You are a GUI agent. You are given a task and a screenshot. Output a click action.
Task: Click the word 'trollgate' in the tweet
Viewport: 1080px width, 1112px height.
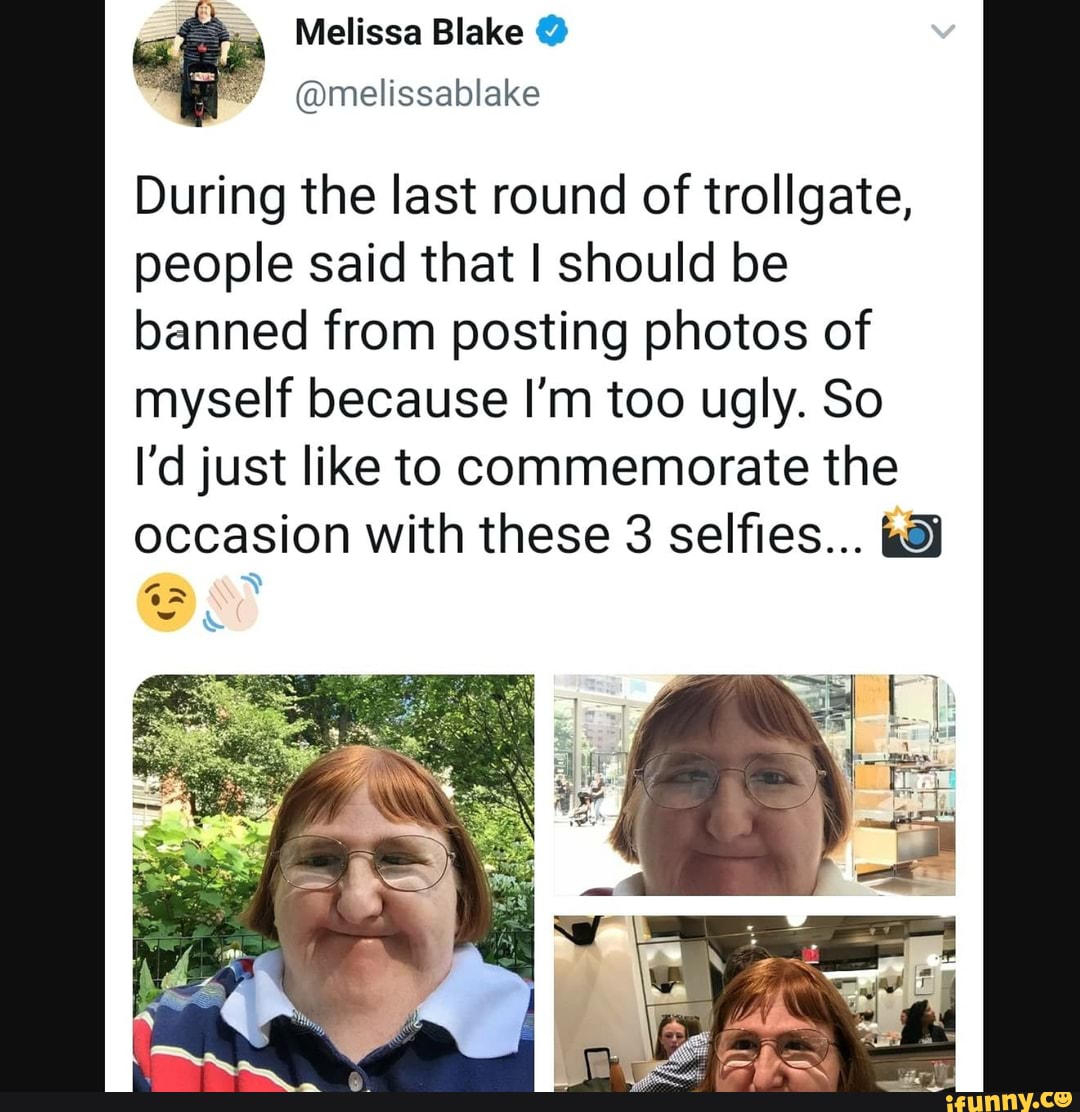pyautogui.click(x=808, y=196)
